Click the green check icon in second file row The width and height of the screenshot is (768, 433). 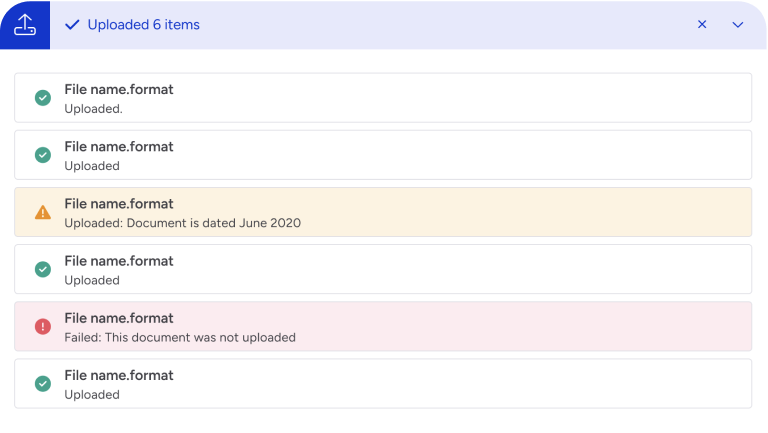coord(43,155)
